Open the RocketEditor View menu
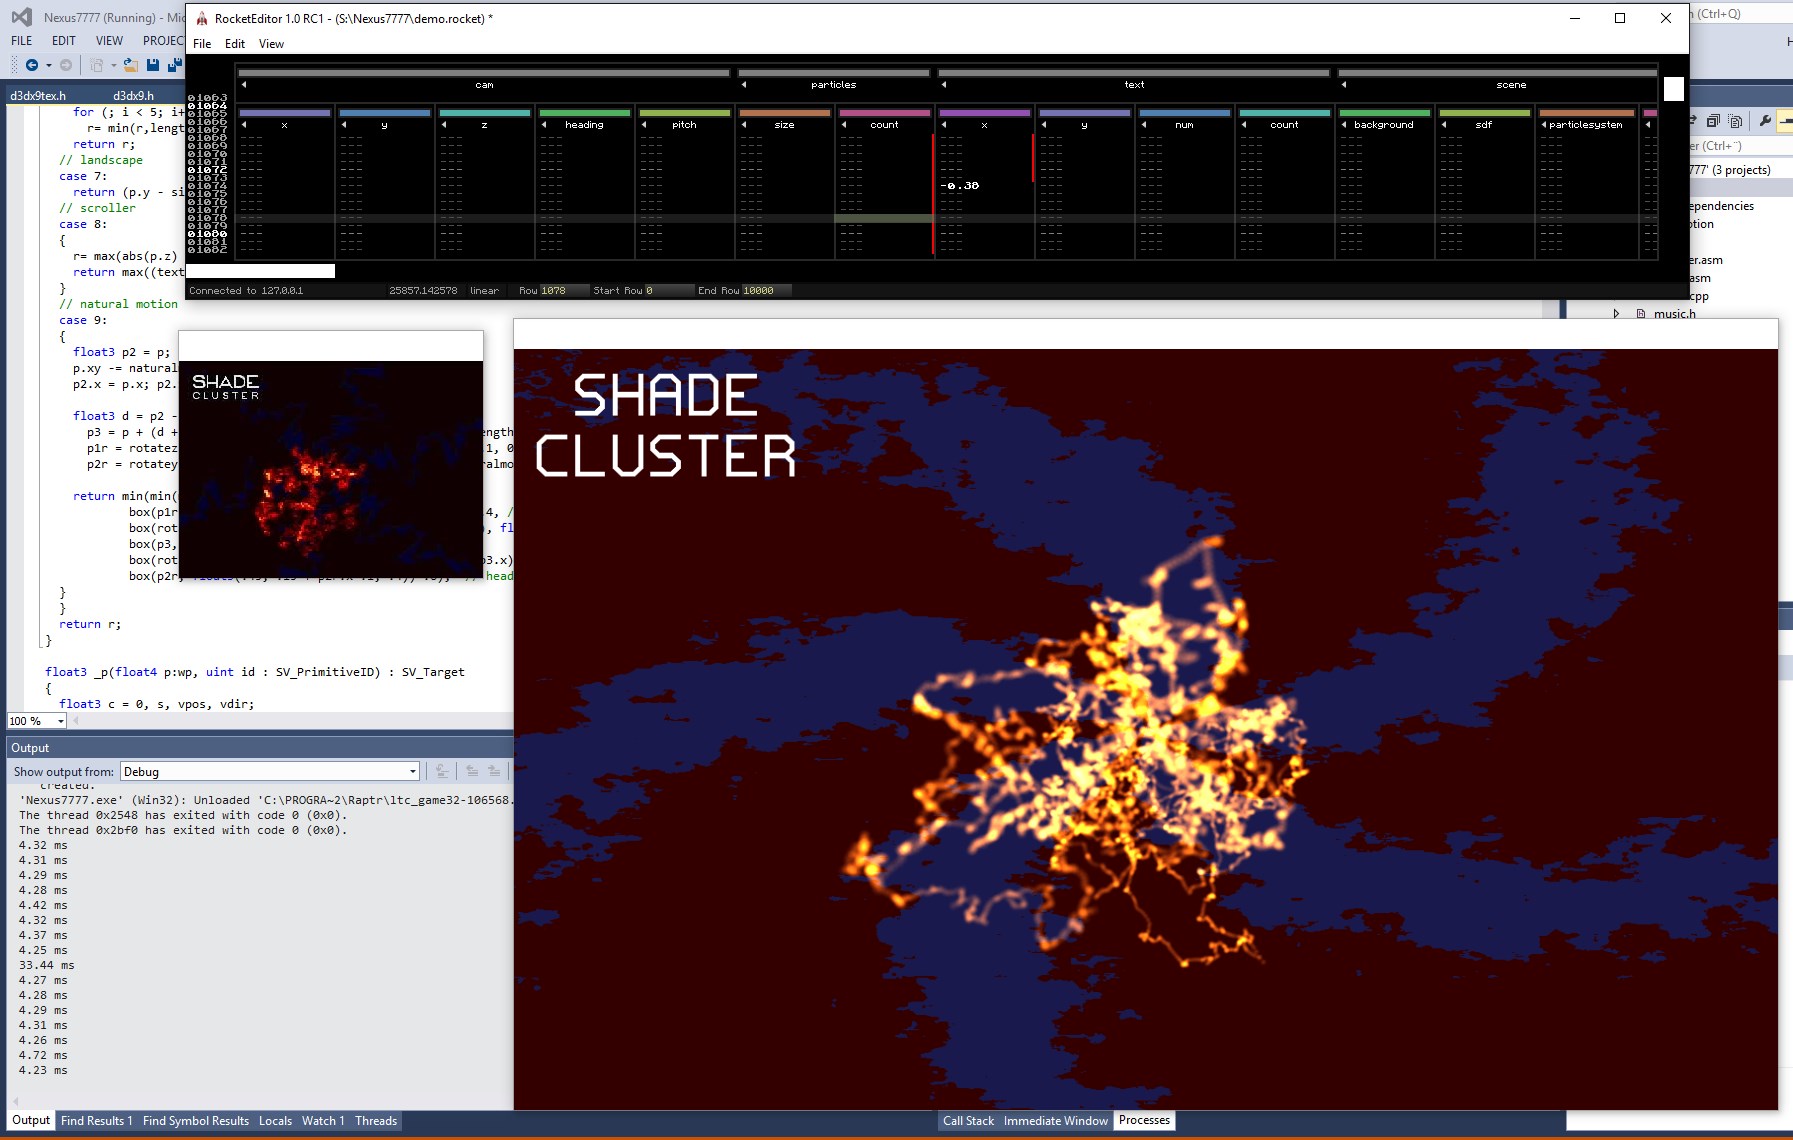The image size is (1793, 1140). pos(271,44)
